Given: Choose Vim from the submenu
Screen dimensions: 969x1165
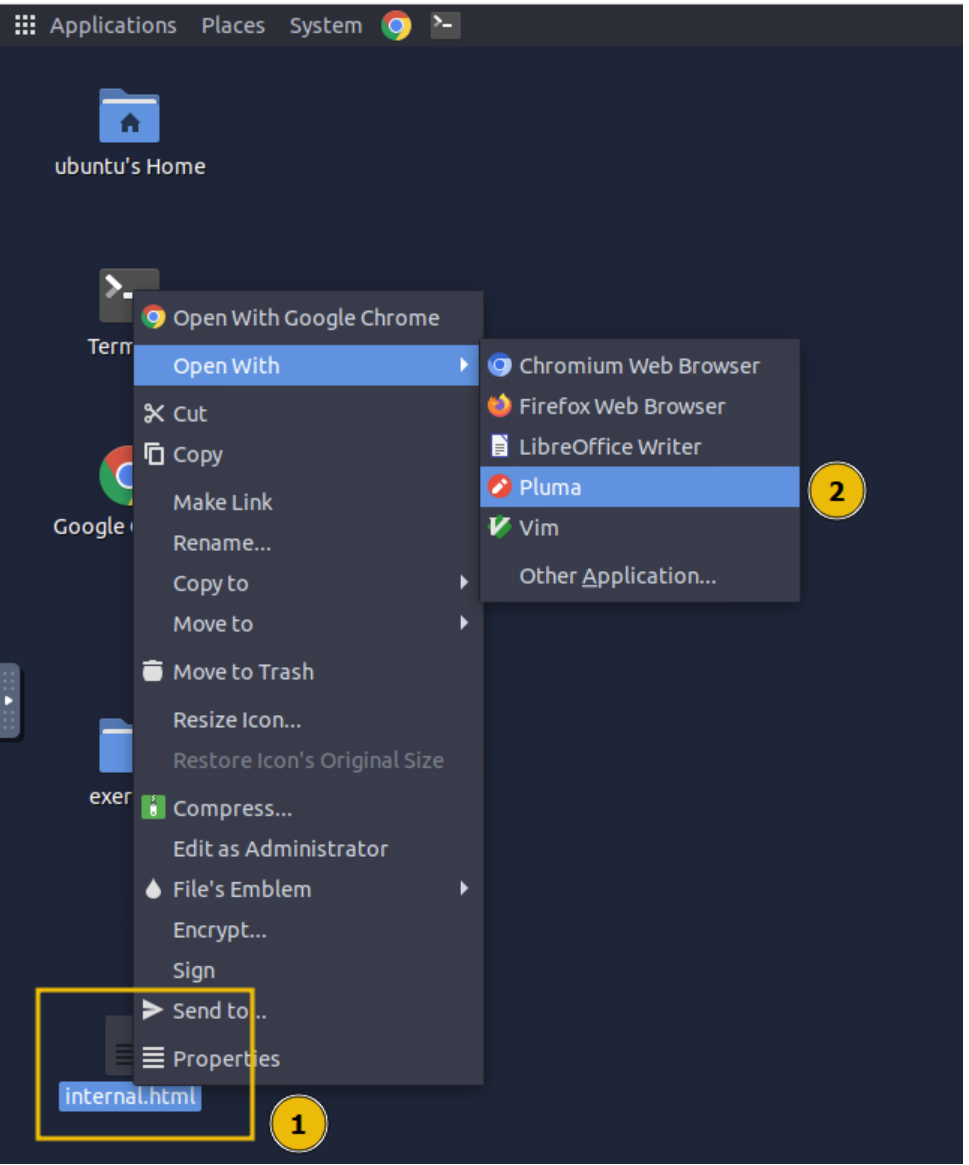Looking at the screenshot, I should (640, 528).
